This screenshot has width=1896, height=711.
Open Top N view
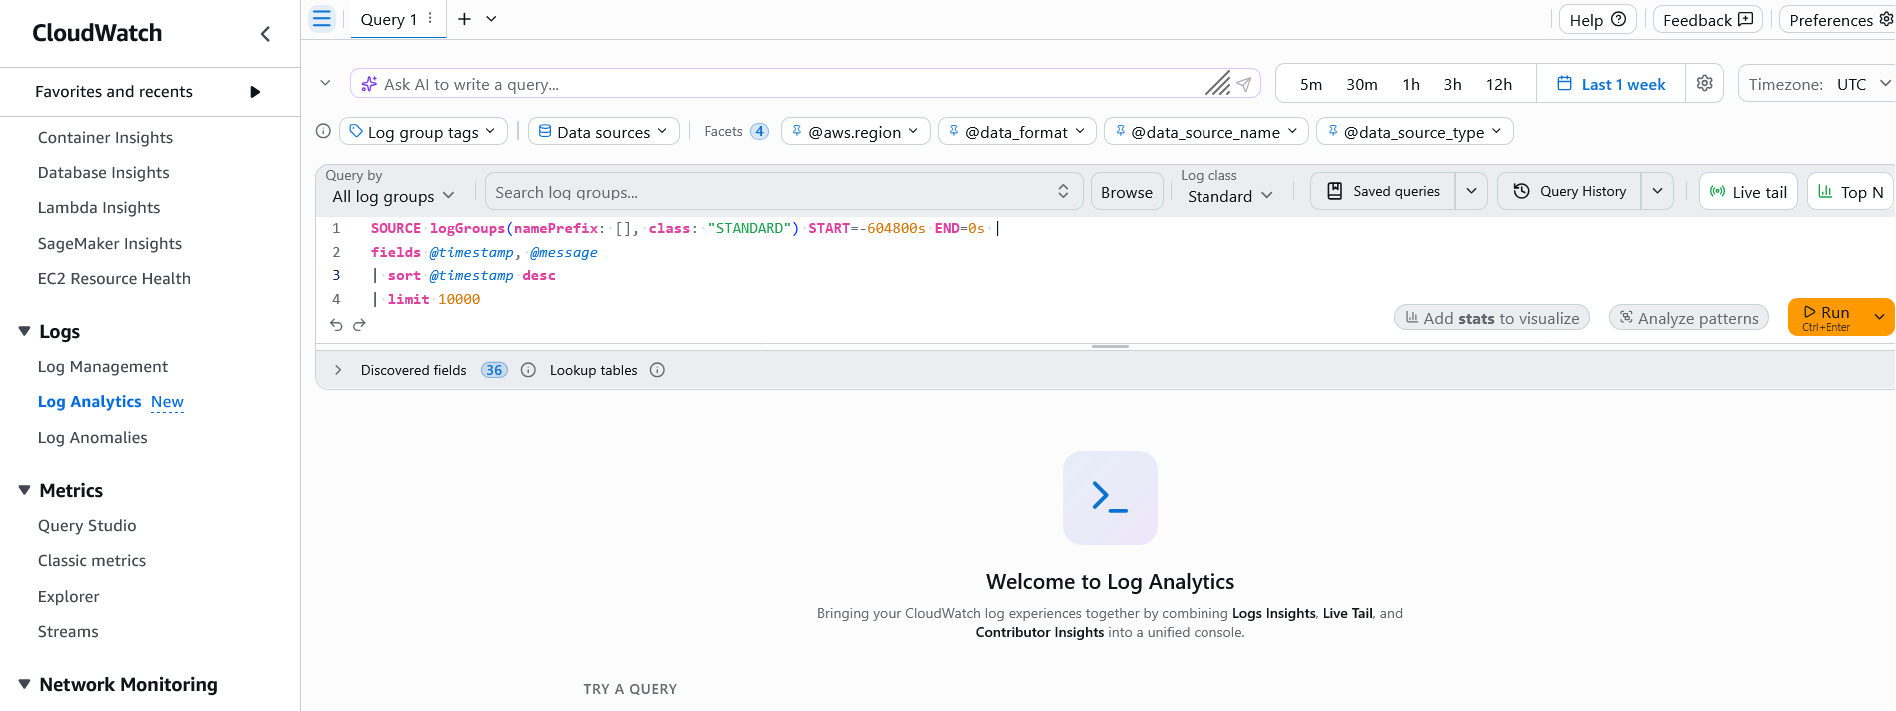pyautogui.click(x=1851, y=192)
